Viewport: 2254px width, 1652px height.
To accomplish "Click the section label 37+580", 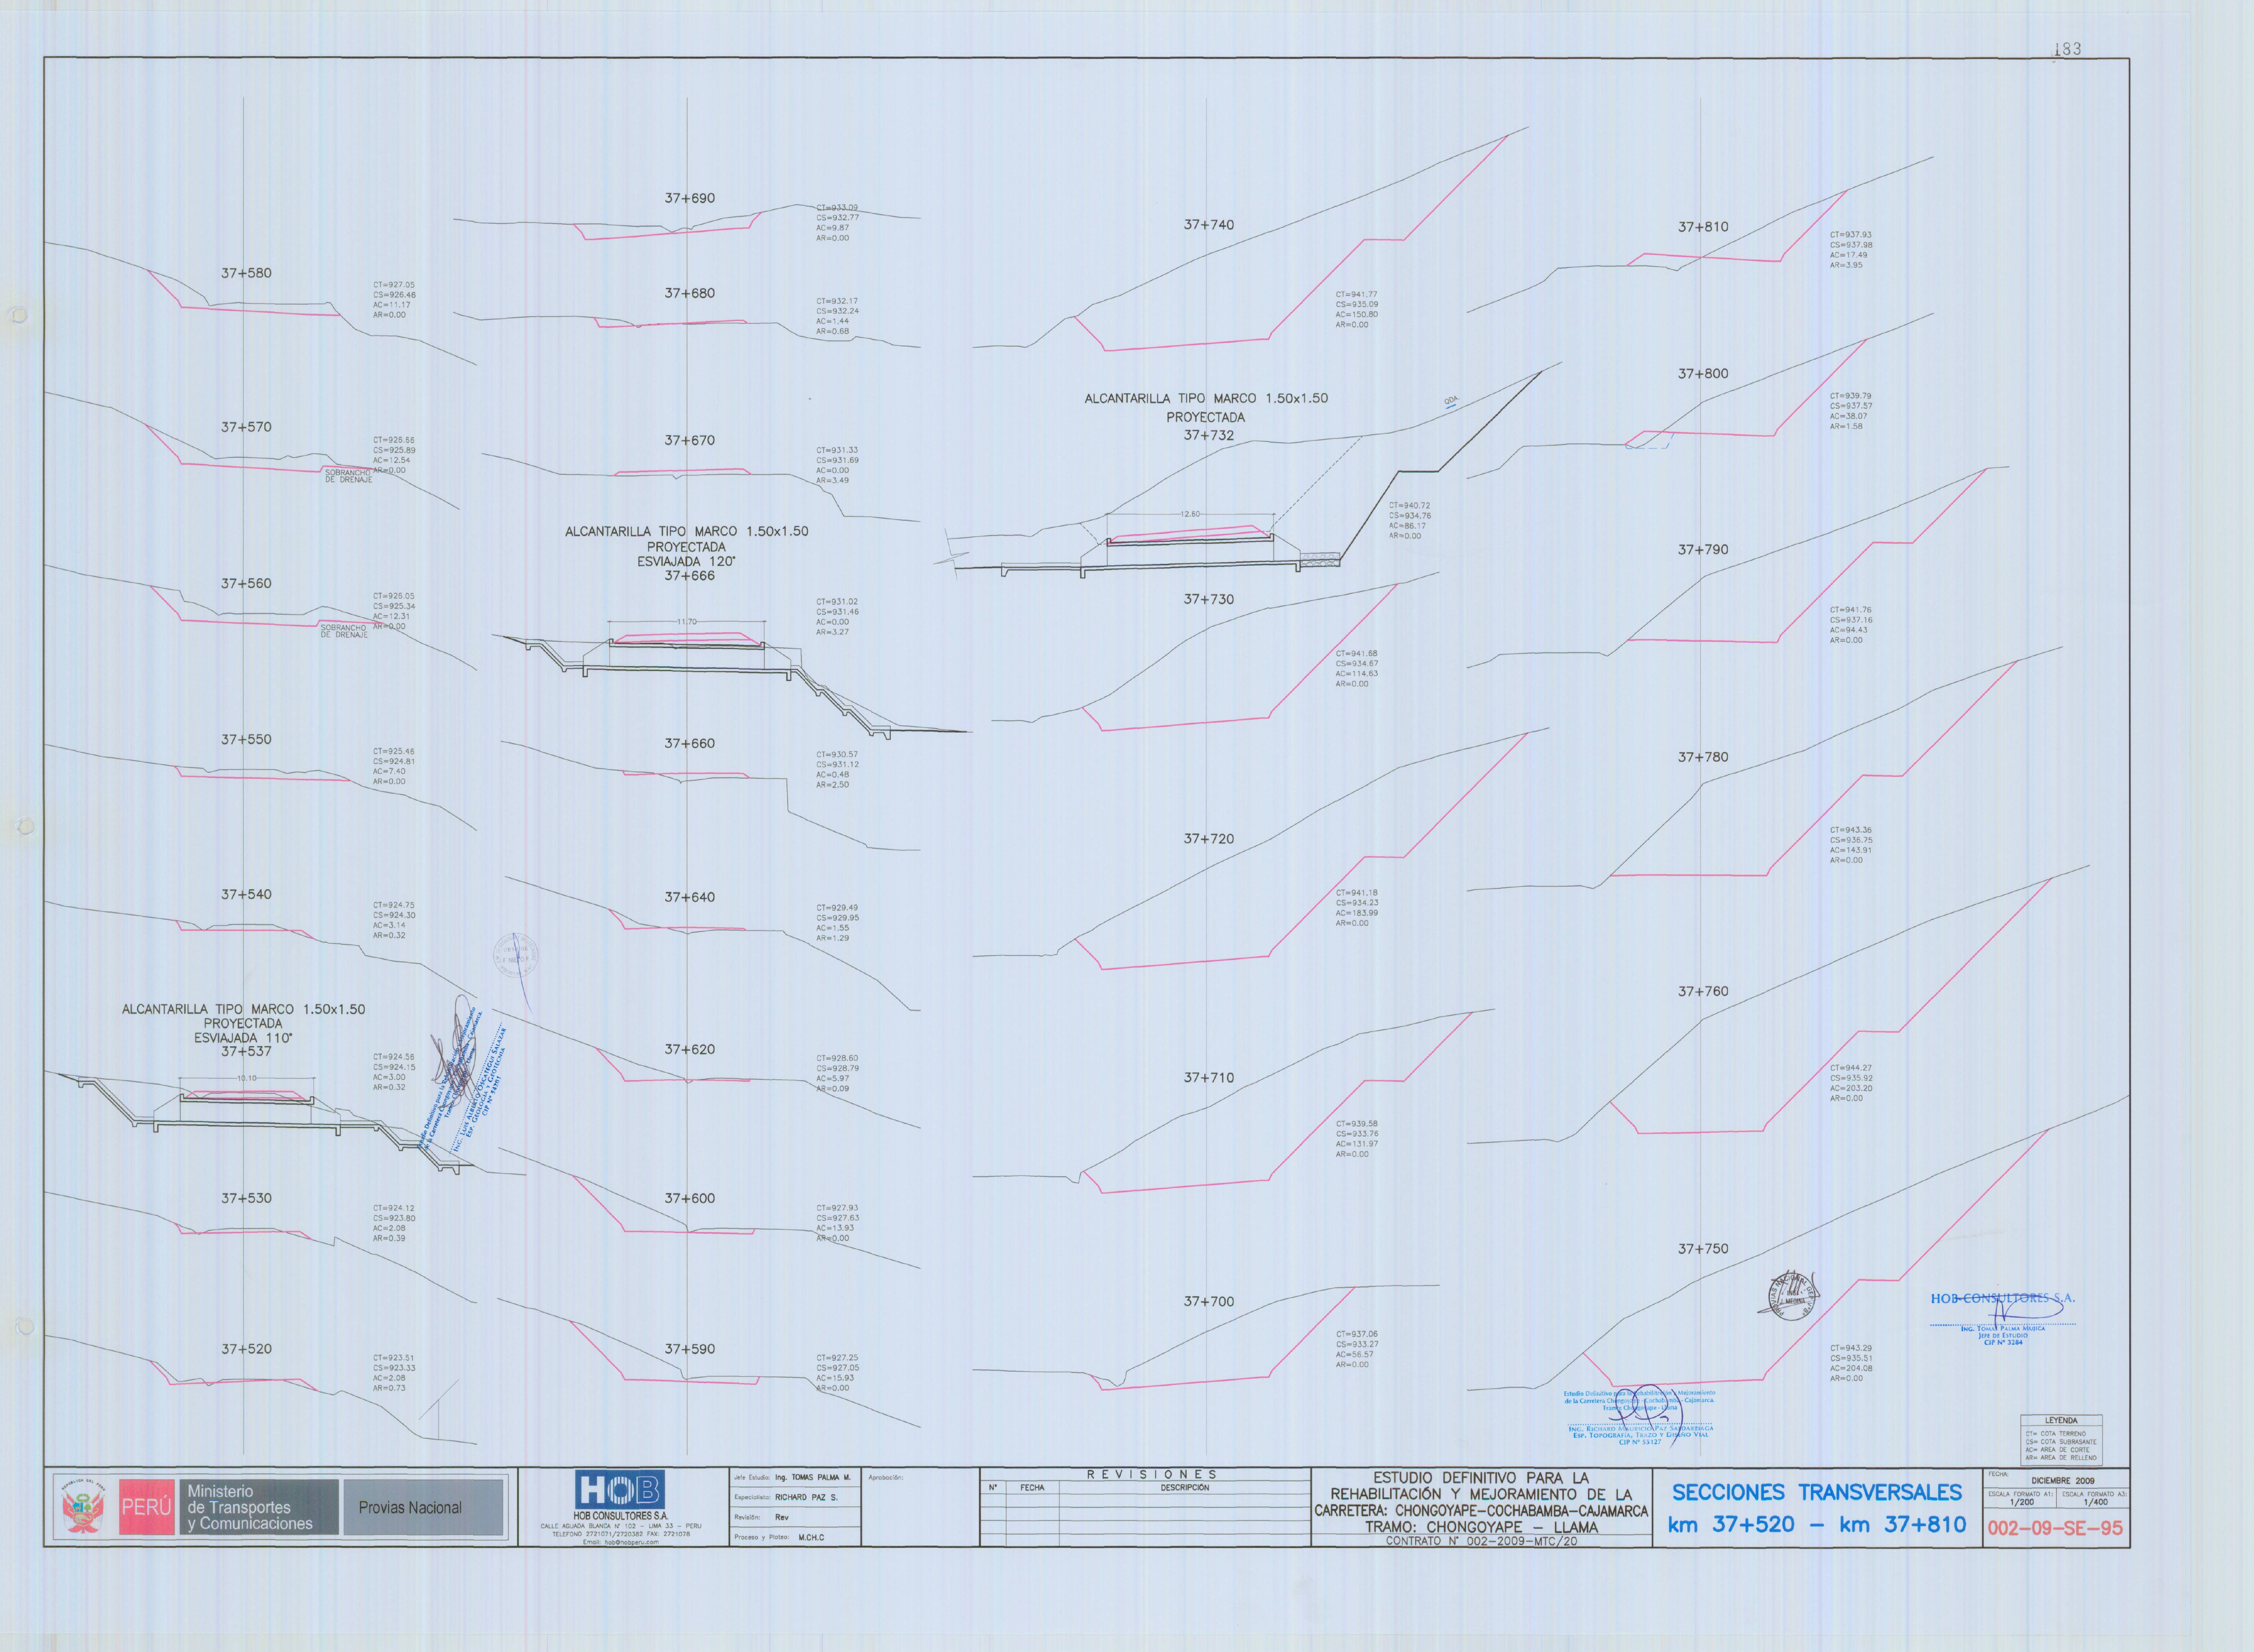I will click(246, 273).
